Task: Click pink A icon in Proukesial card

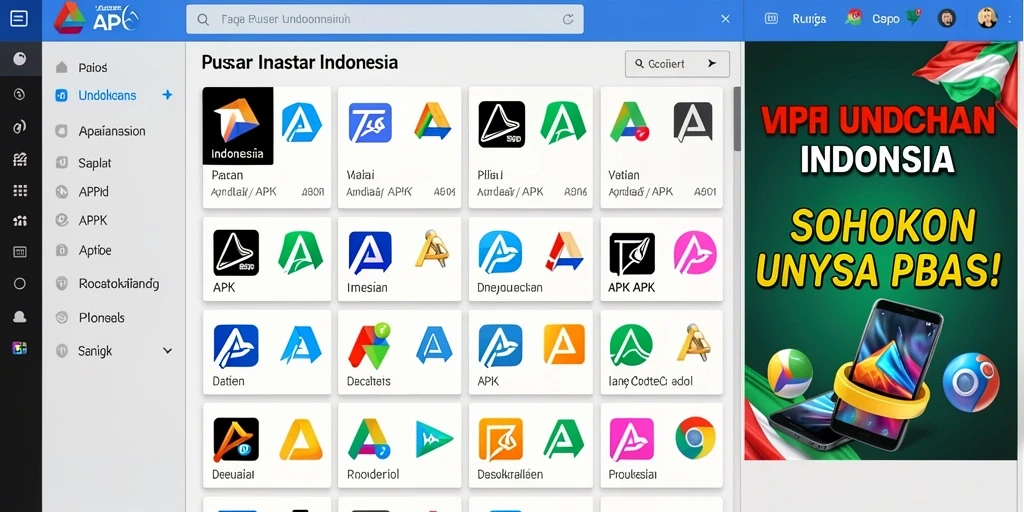Action: tap(632, 440)
